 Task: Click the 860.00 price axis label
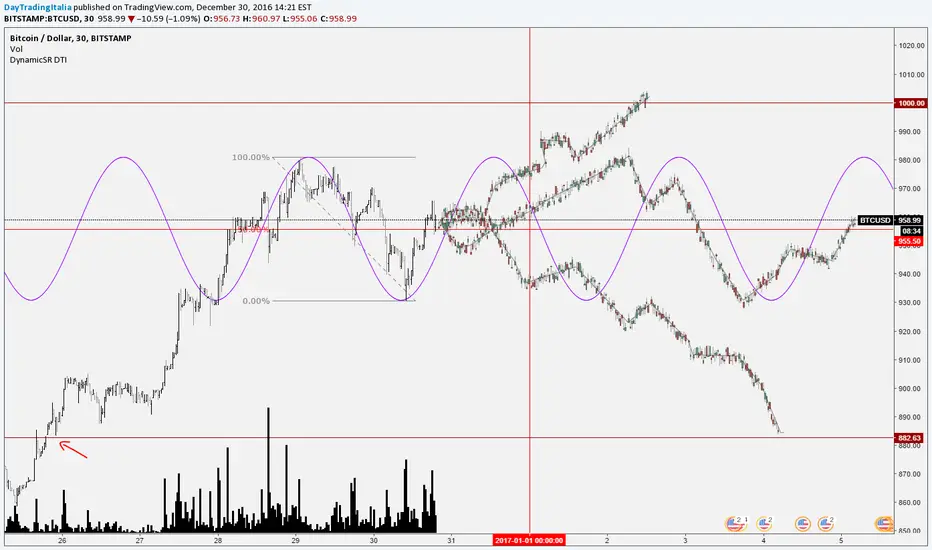click(912, 503)
